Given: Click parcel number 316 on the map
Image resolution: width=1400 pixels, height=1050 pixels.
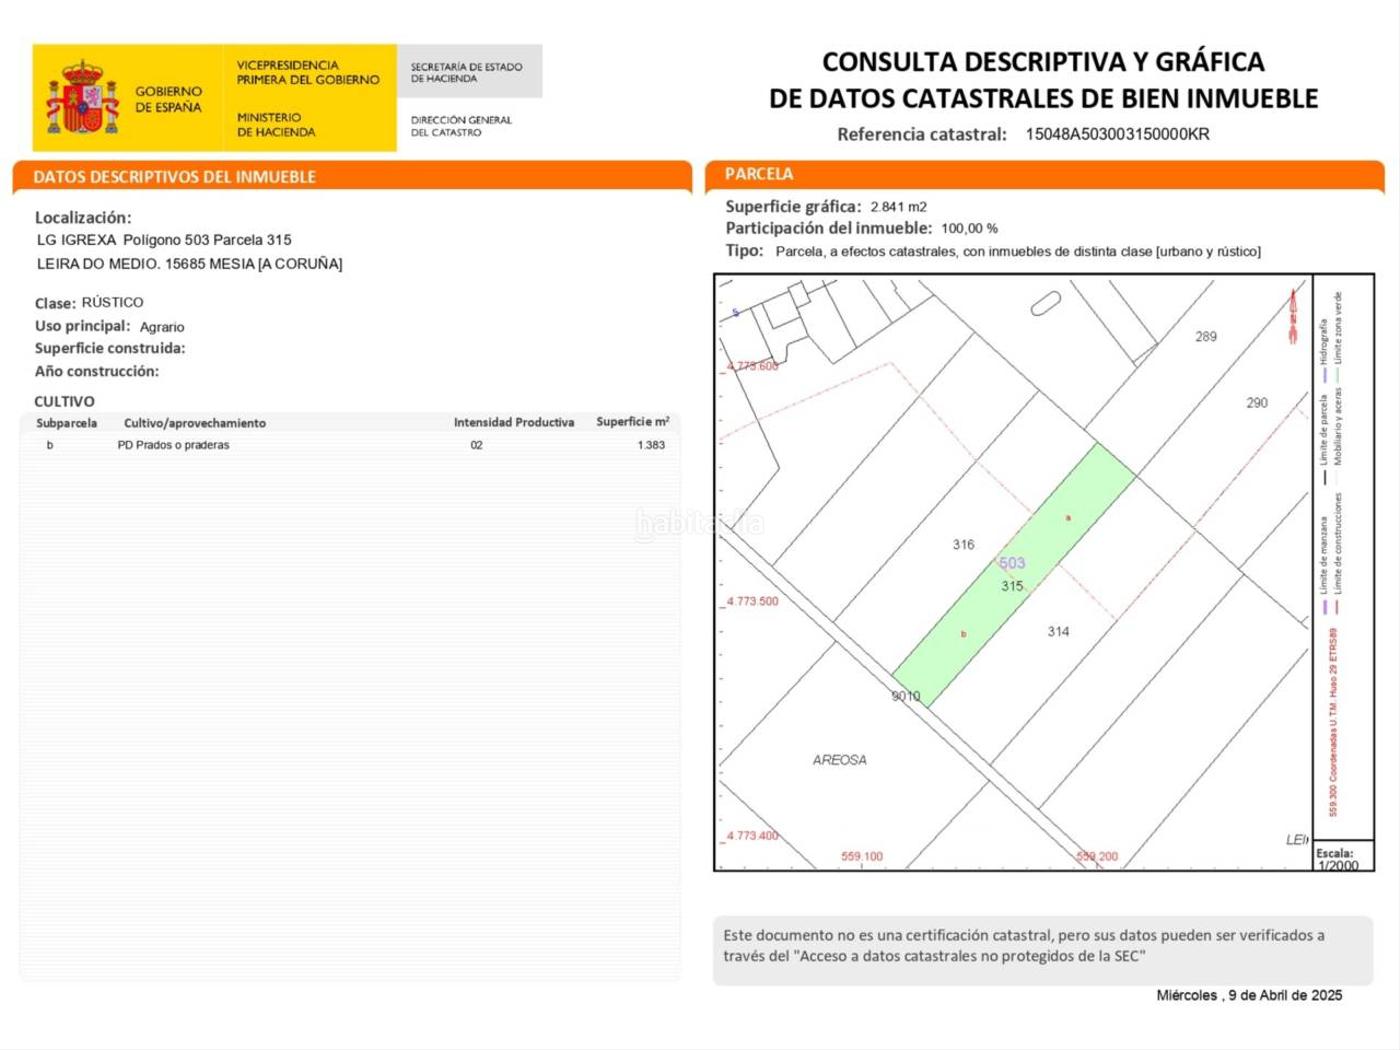Looking at the screenshot, I should click(963, 545).
